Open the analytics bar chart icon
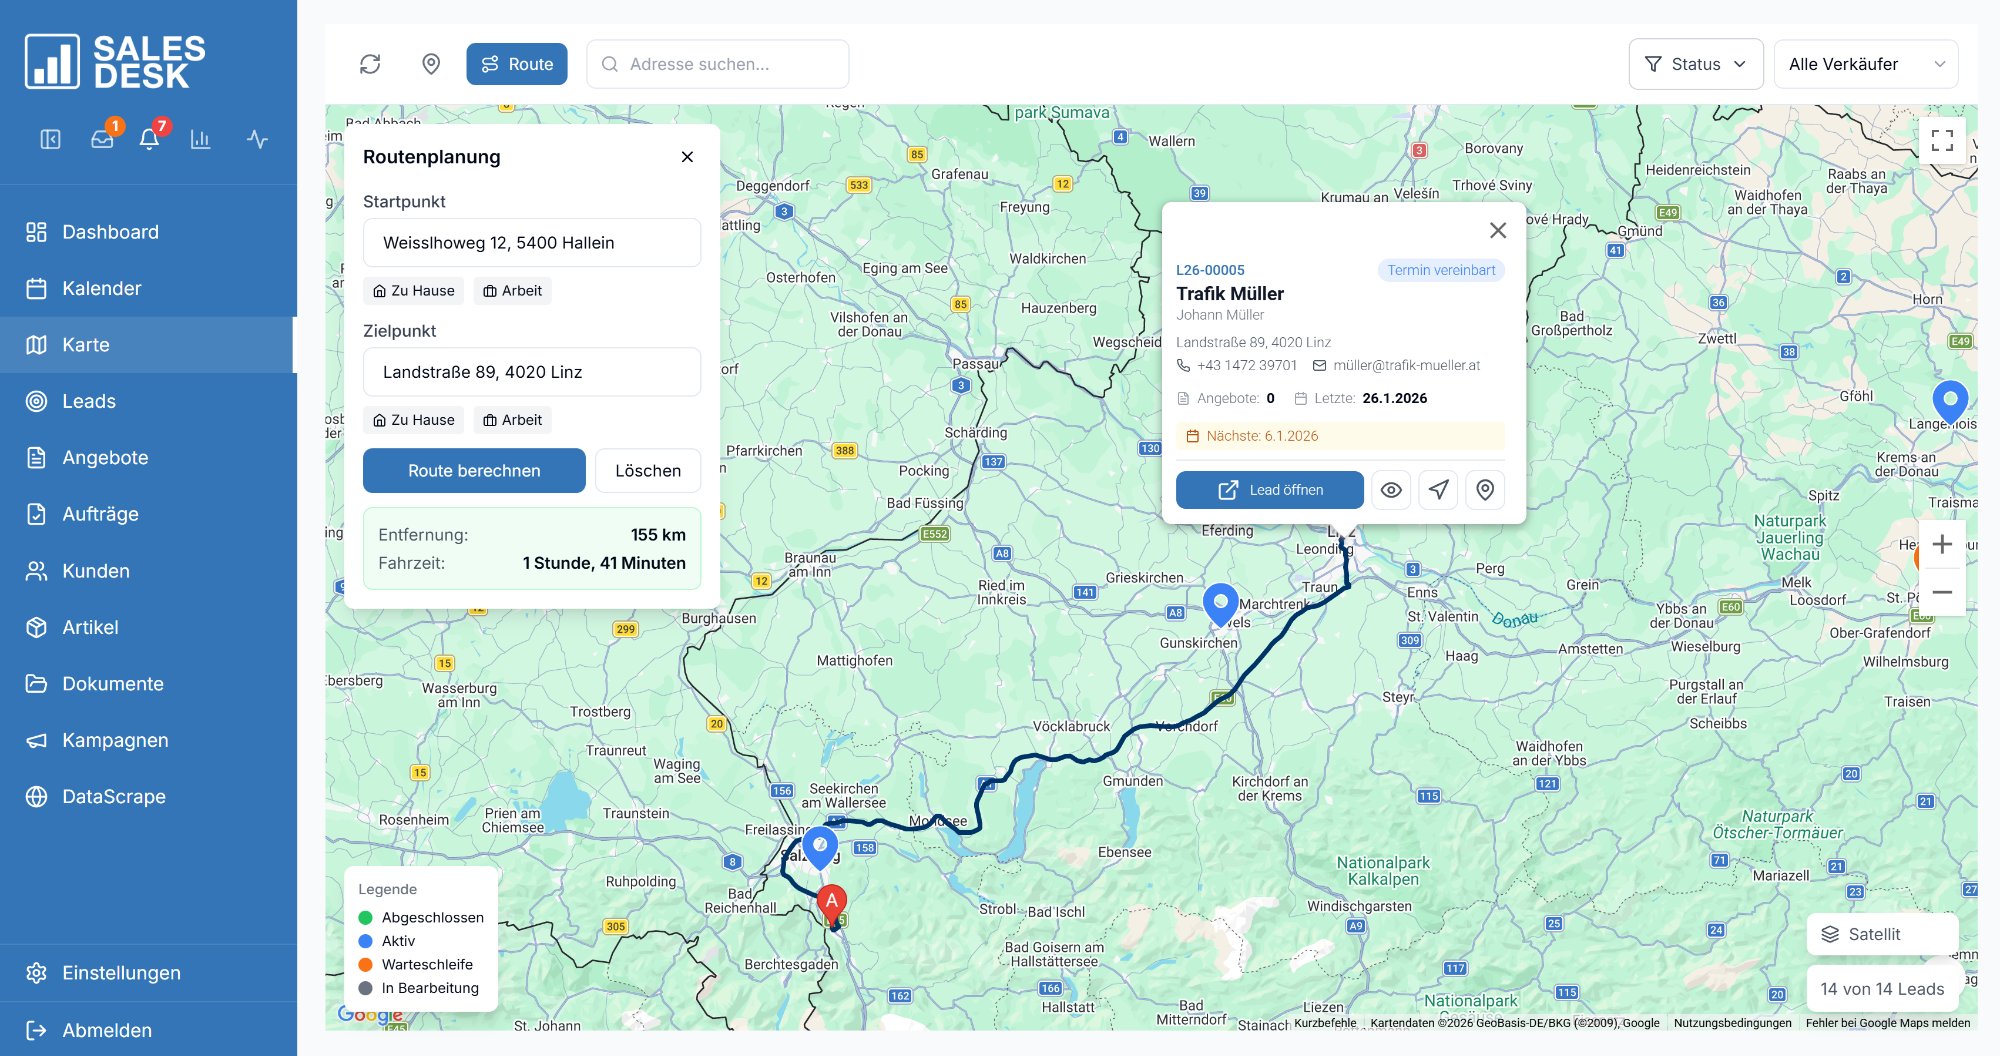The height and width of the screenshot is (1056, 2000). pos(201,140)
